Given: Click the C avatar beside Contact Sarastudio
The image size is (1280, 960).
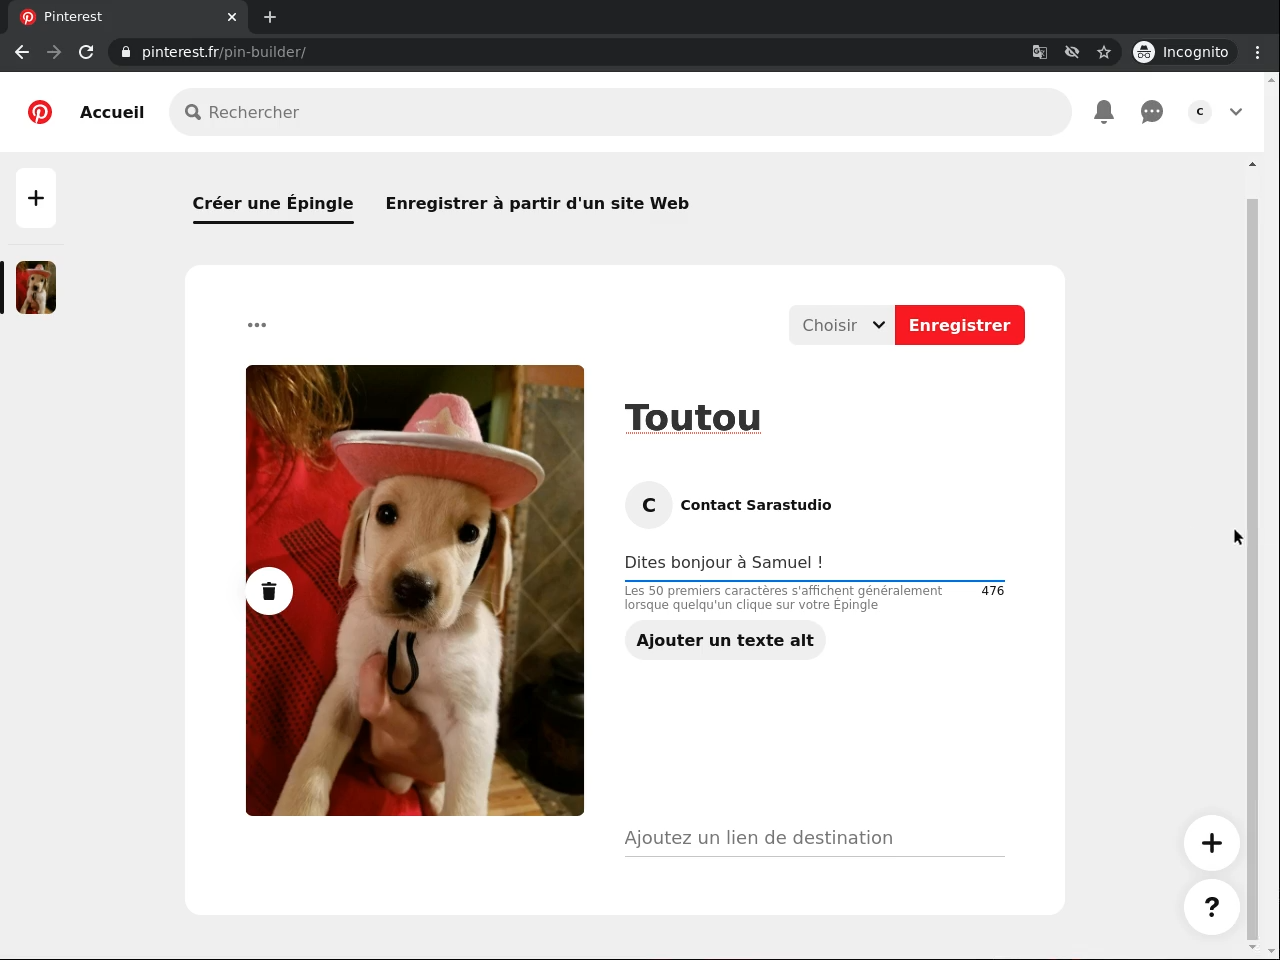Looking at the screenshot, I should pos(649,505).
